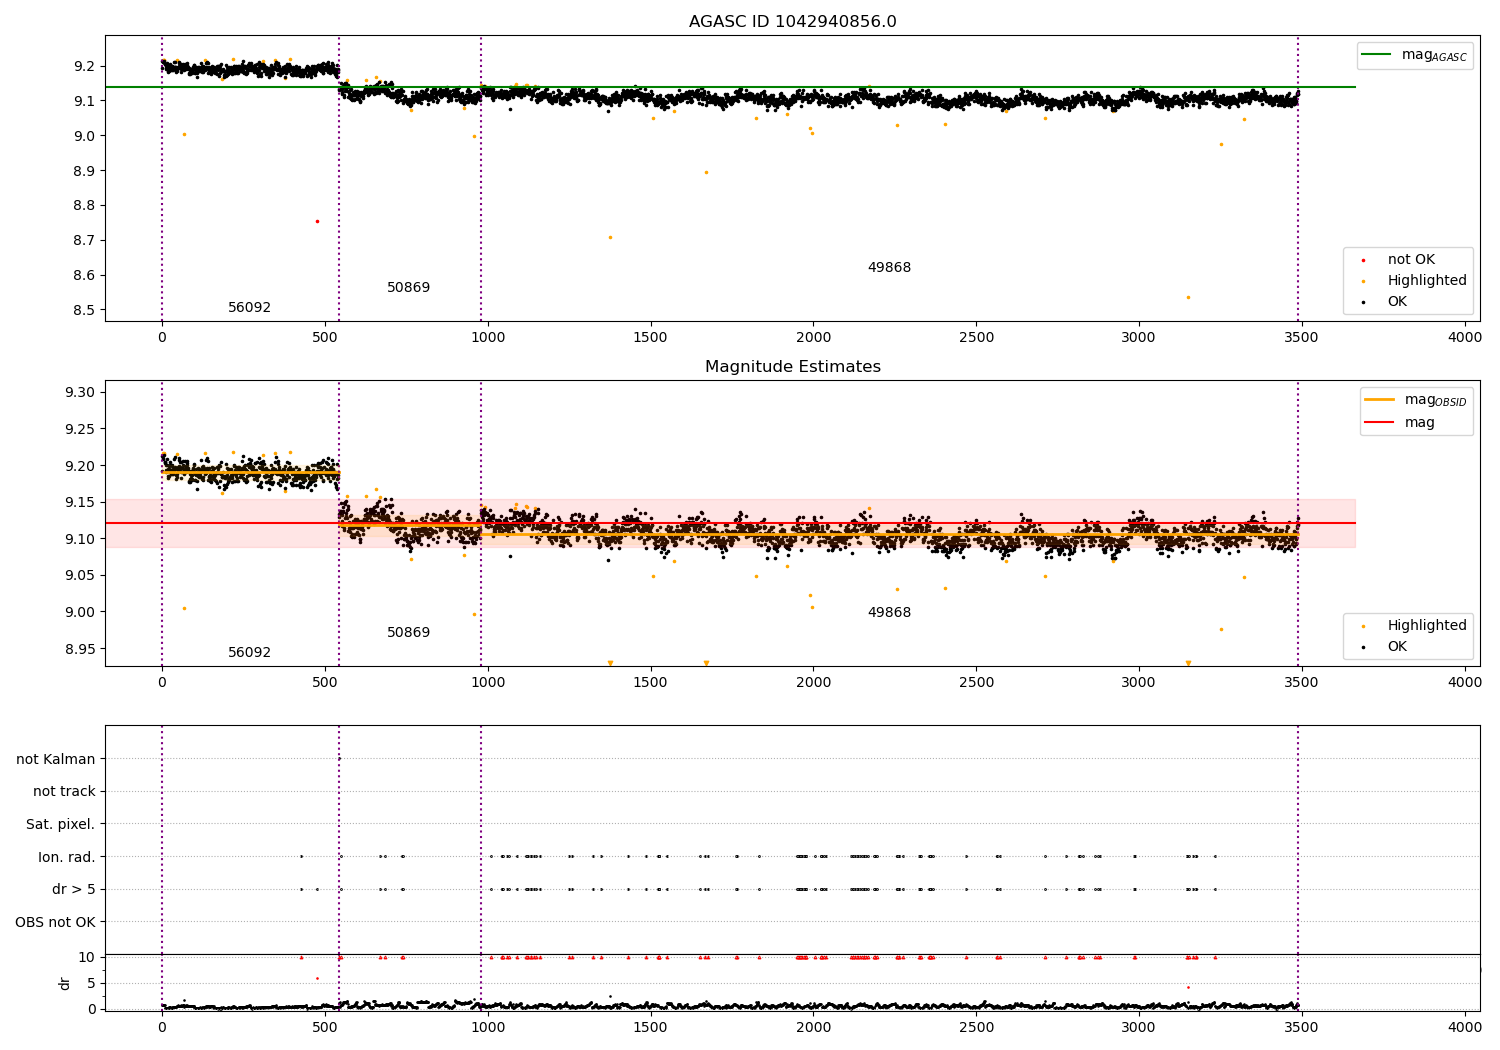Image resolution: width=1500 pixels, height=1050 pixels.
Task: Click the 'Ion. rad.' row label
Action: 67,857
